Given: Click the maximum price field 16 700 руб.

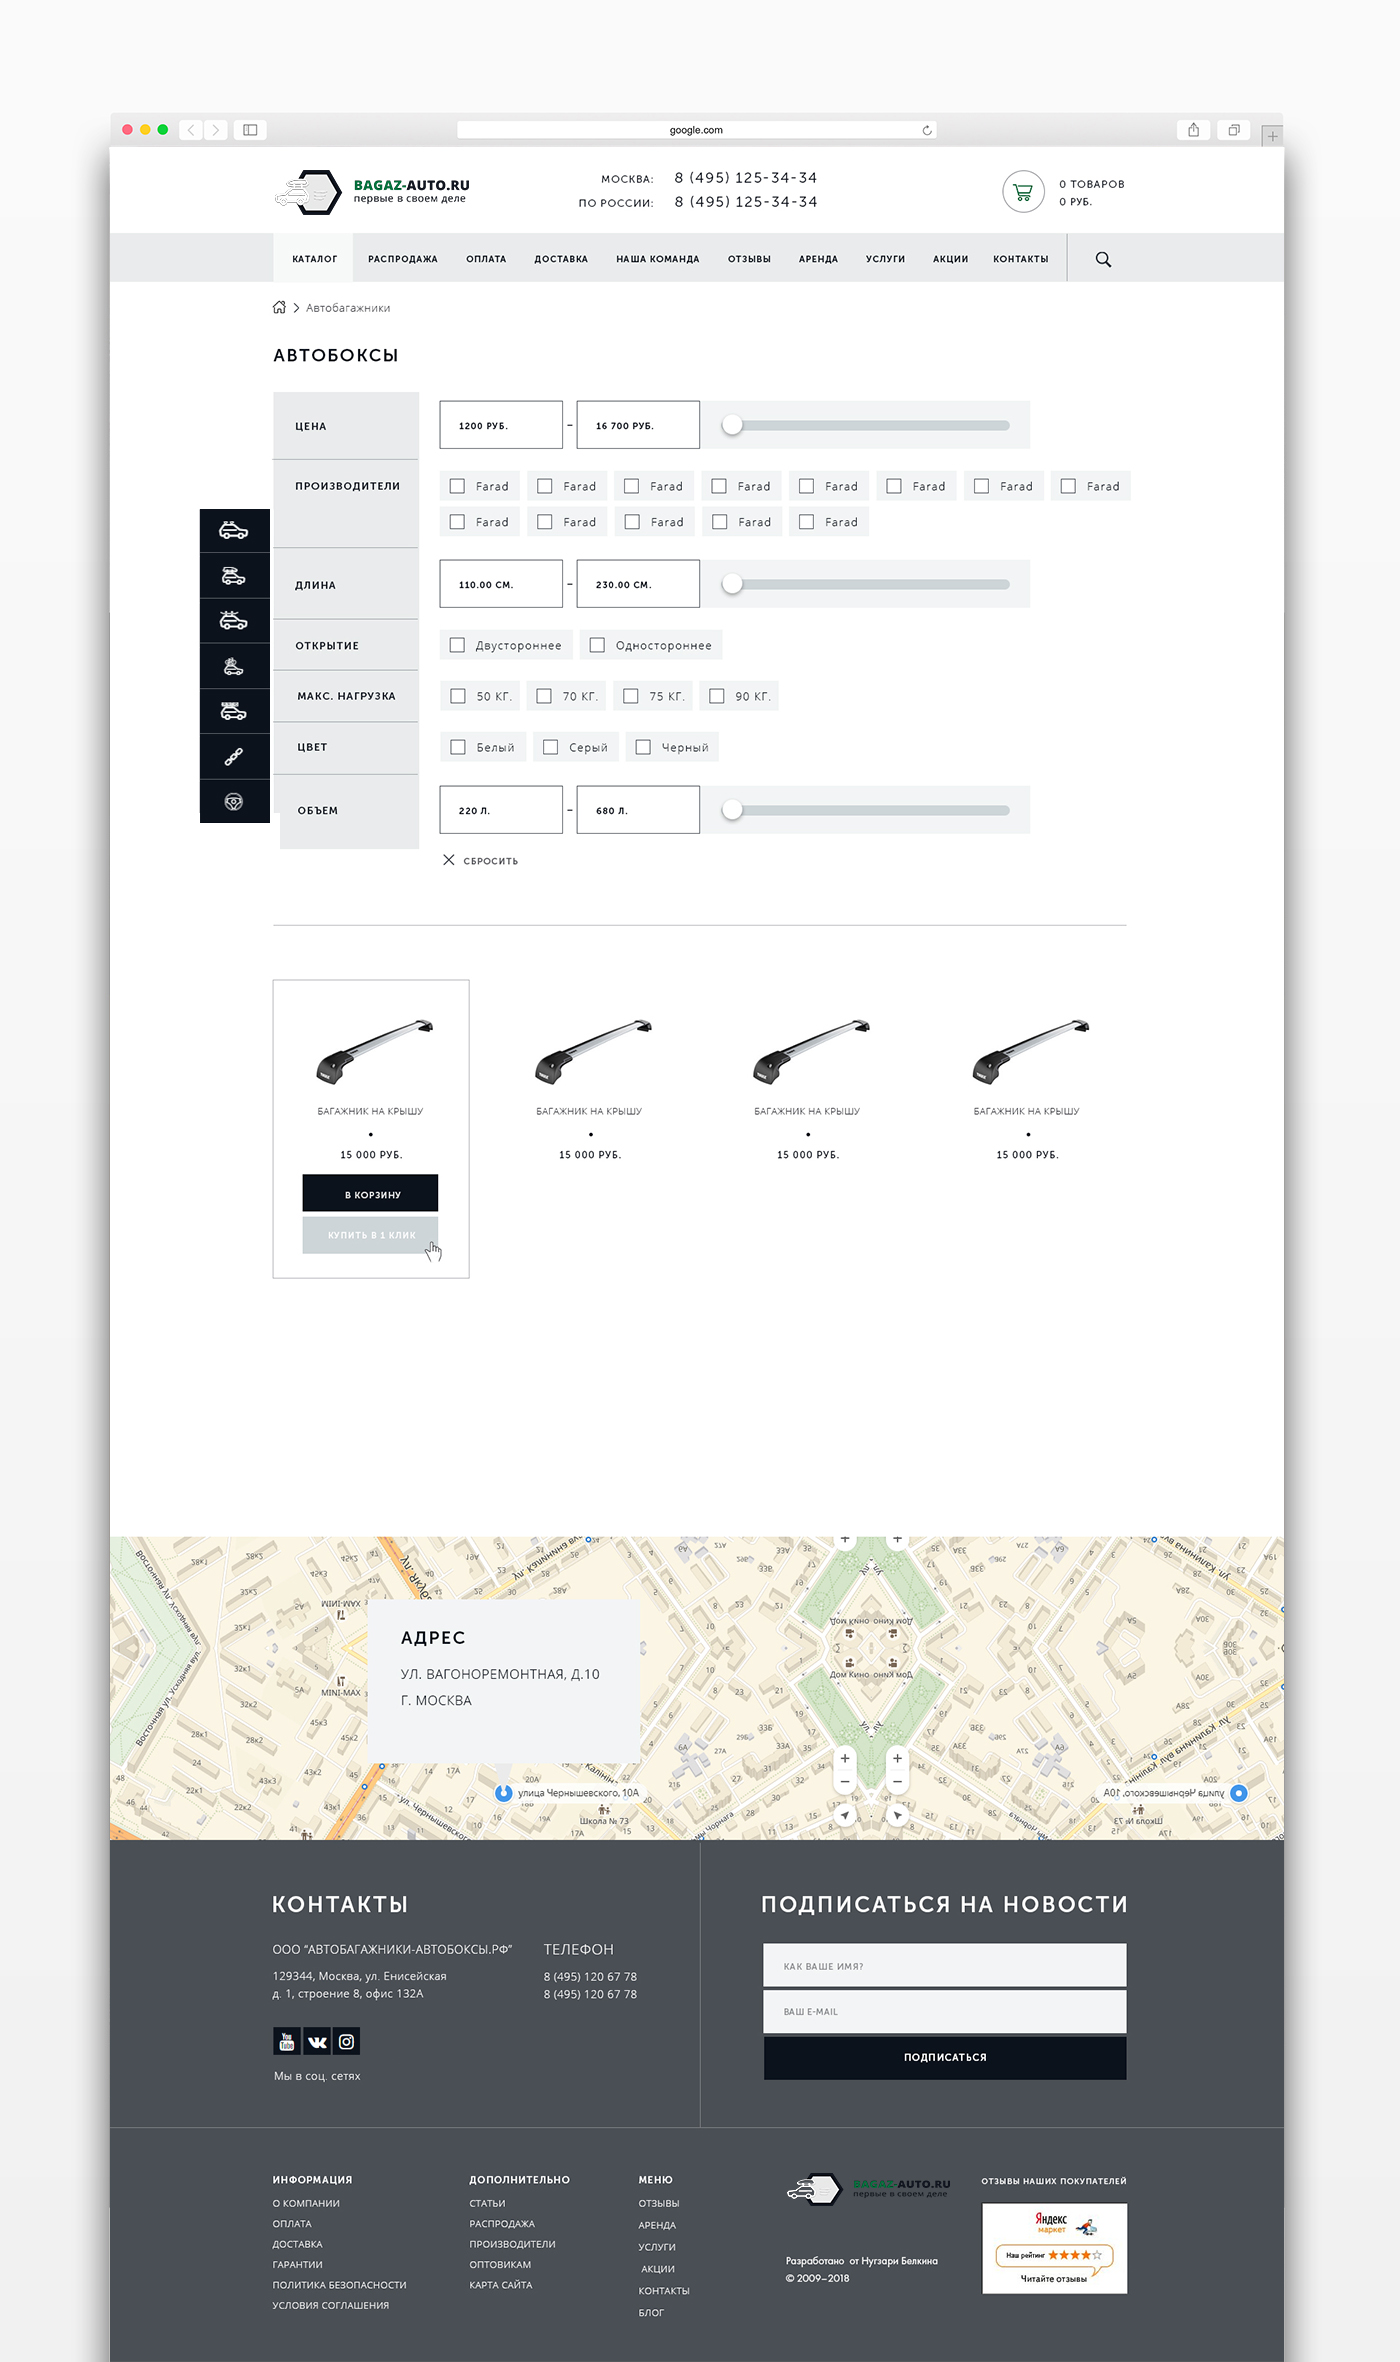Looking at the screenshot, I should [638, 425].
